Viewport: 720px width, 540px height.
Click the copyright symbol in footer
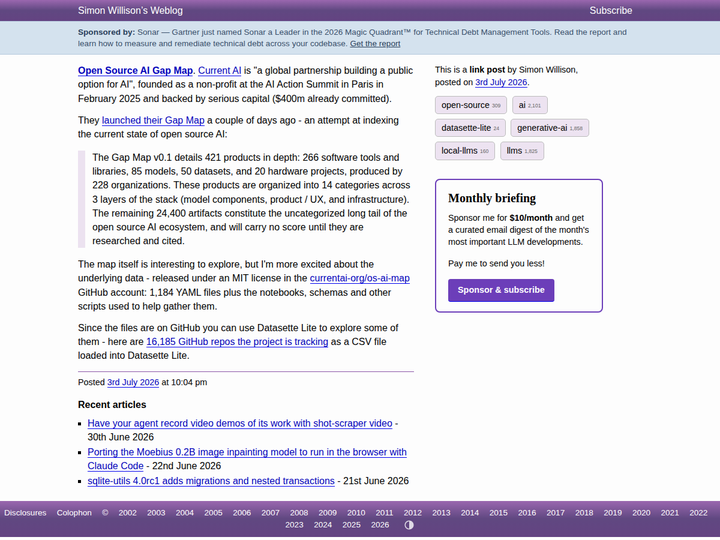tap(105, 512)
